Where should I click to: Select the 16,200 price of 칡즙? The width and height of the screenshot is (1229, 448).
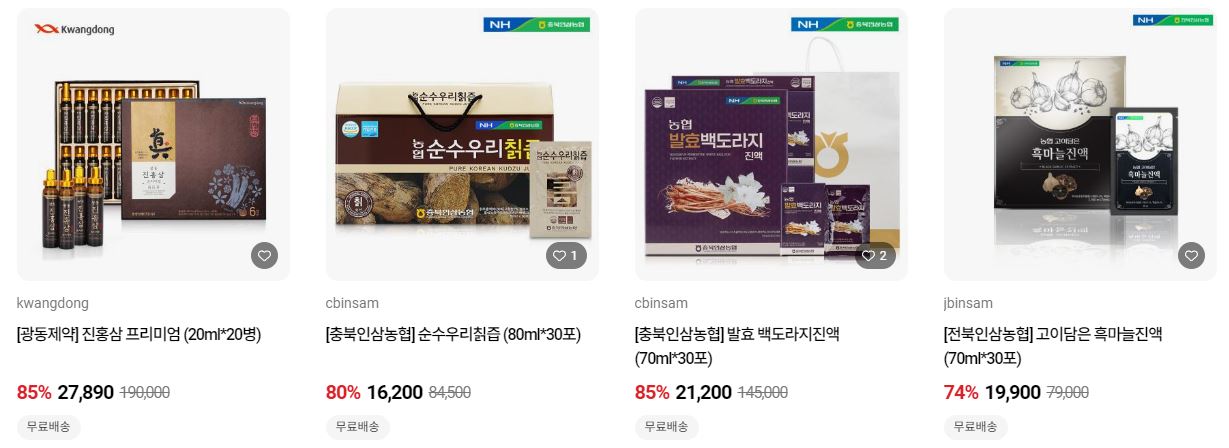(x=394, y=393)
